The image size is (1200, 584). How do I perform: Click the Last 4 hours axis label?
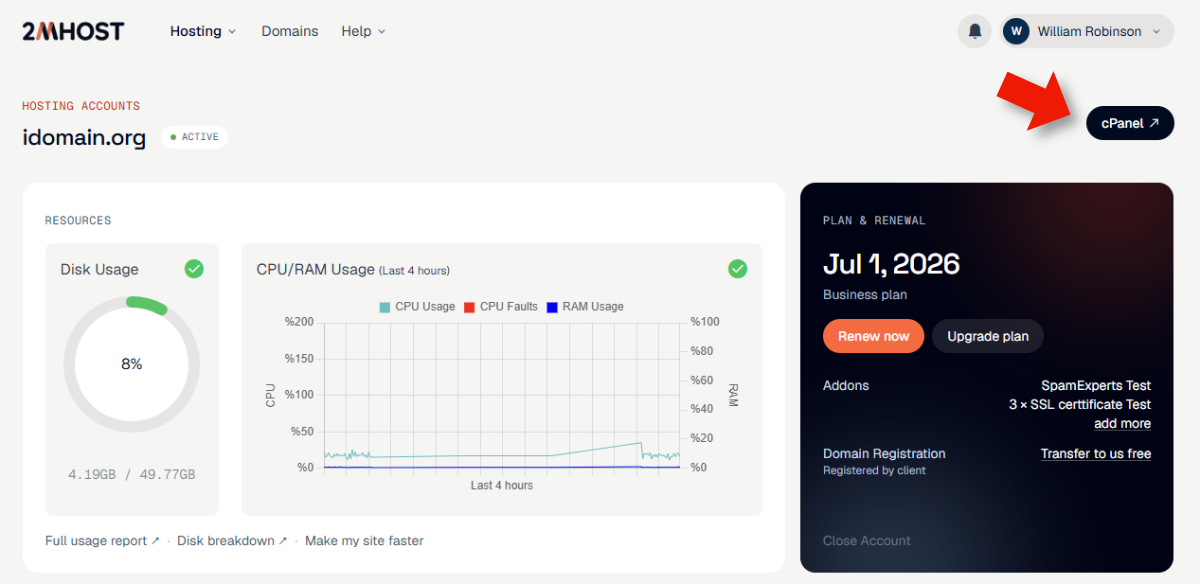click(502, 485)
